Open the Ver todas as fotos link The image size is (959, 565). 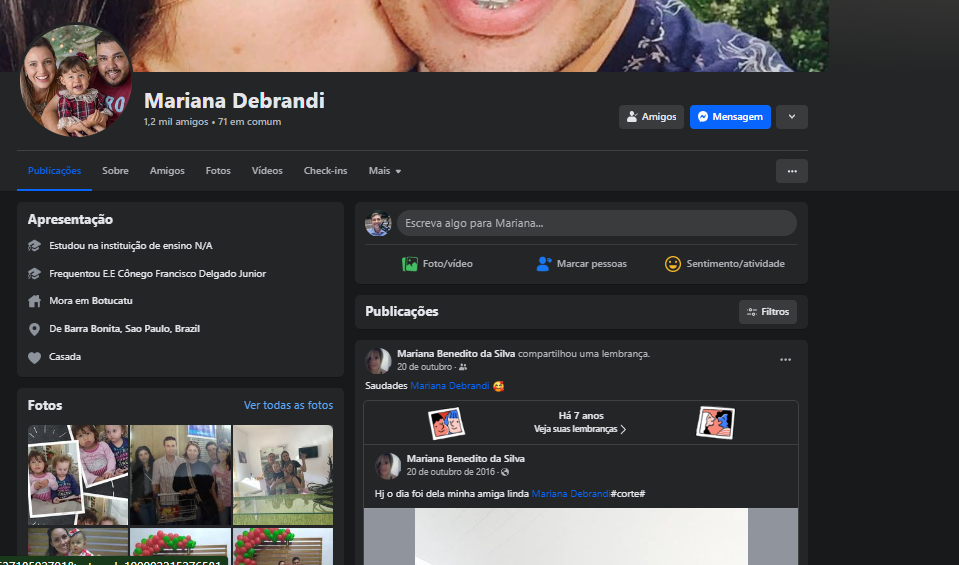click(x=288, y=405)
